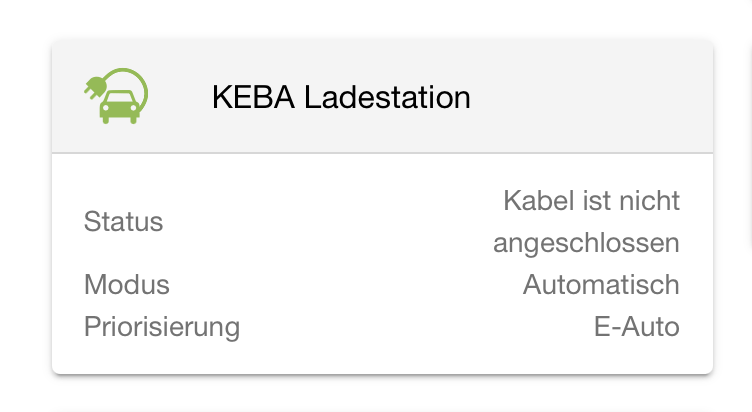This screenshot has width=752, height=412.
Task: Click the plug symbol on the charger icon
Action: click(x=95, y=86)
